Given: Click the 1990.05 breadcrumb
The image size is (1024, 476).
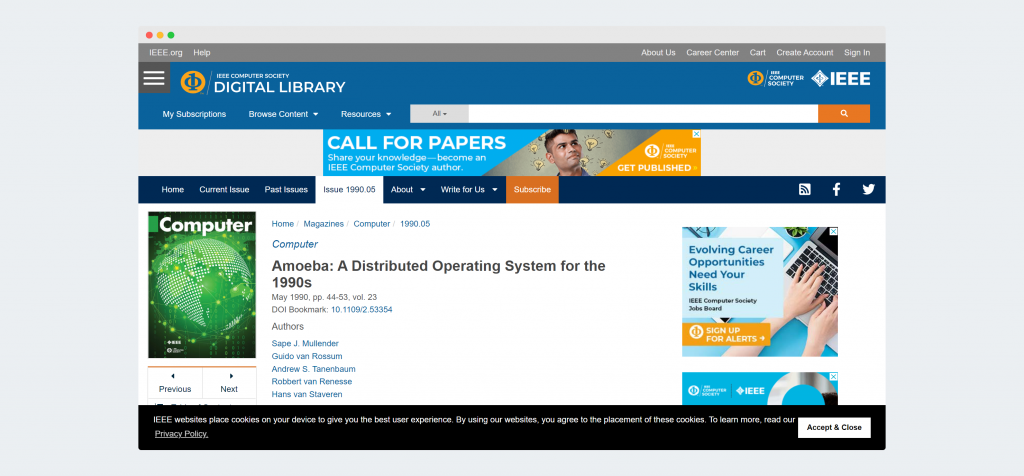Looking at the screenshot, I should click(x=415, y=224).
